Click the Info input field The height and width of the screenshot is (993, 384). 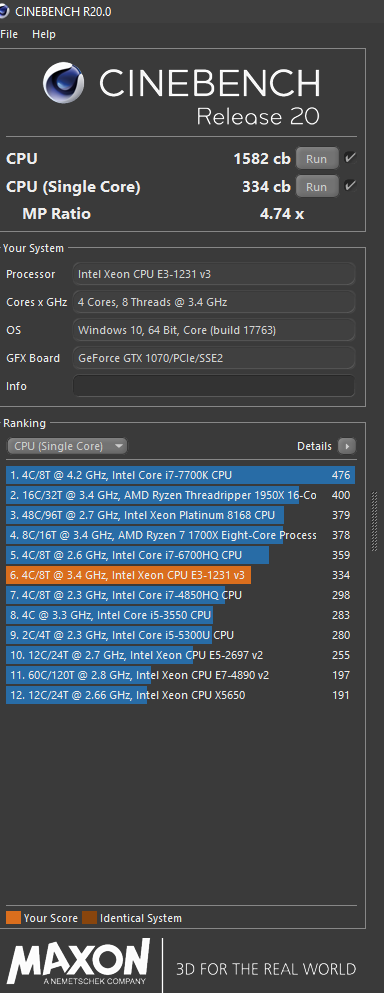tap(214, 386)
